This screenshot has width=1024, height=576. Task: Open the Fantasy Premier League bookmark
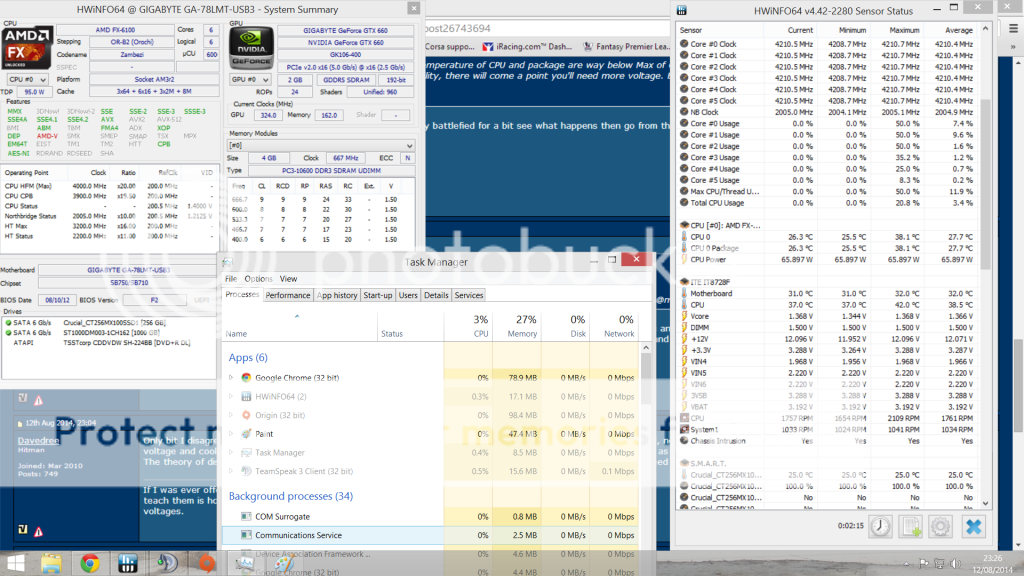[626, 46]
